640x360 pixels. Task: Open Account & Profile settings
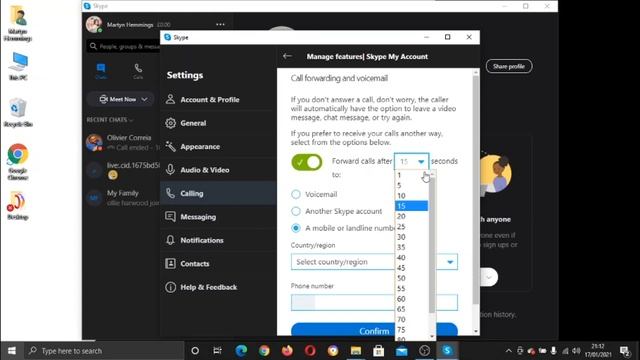(x=218, y=100)
